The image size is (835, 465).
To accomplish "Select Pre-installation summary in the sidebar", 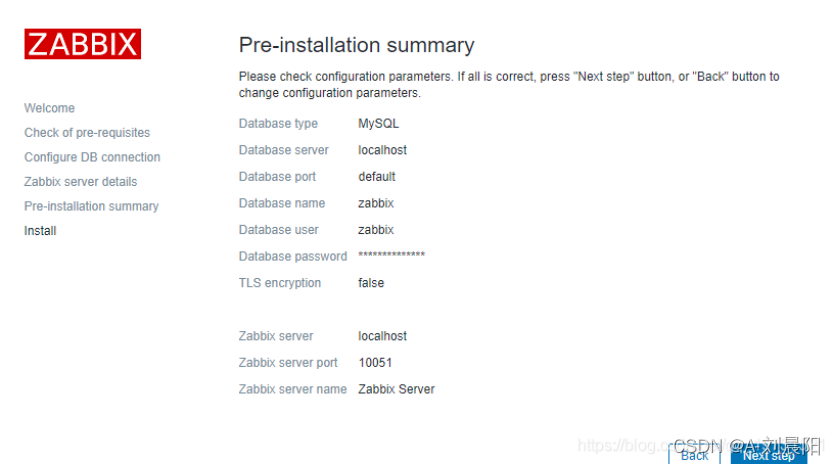I will [x=91, y=206].
